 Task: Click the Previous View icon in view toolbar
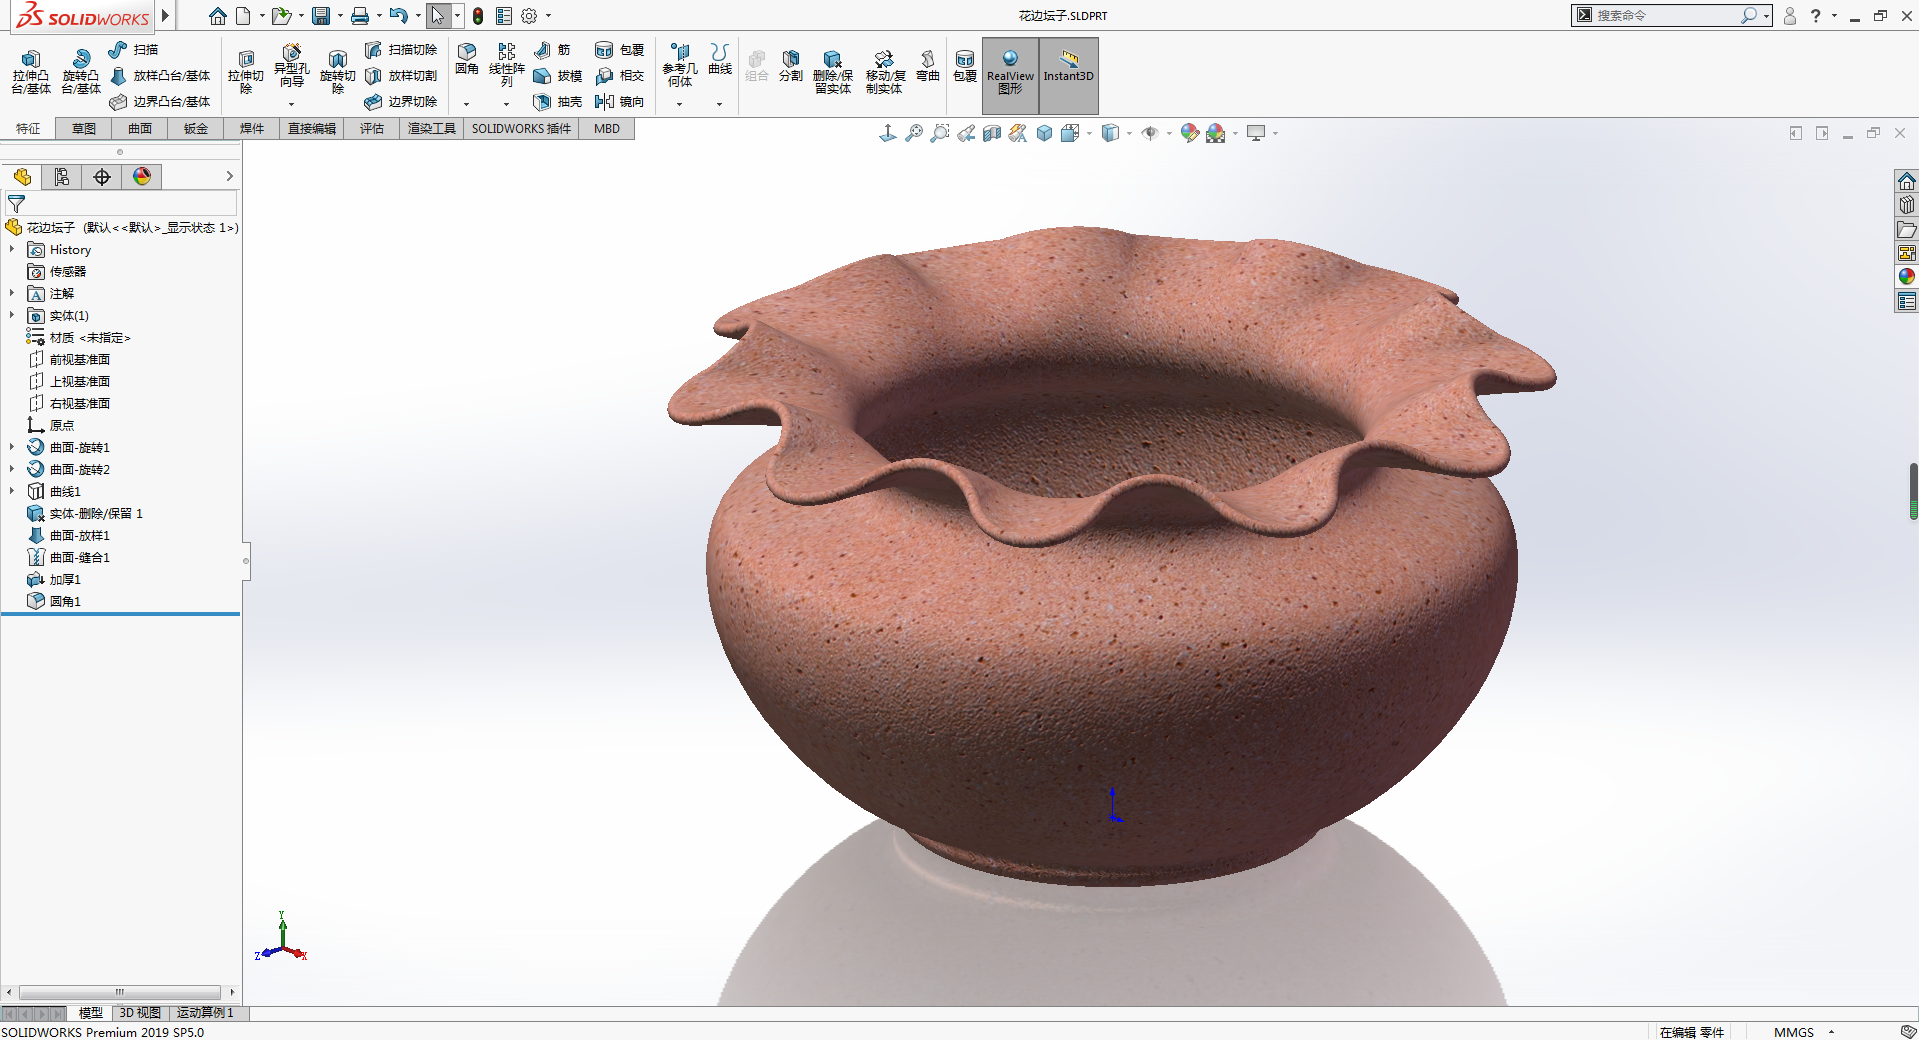pos(966,133)
